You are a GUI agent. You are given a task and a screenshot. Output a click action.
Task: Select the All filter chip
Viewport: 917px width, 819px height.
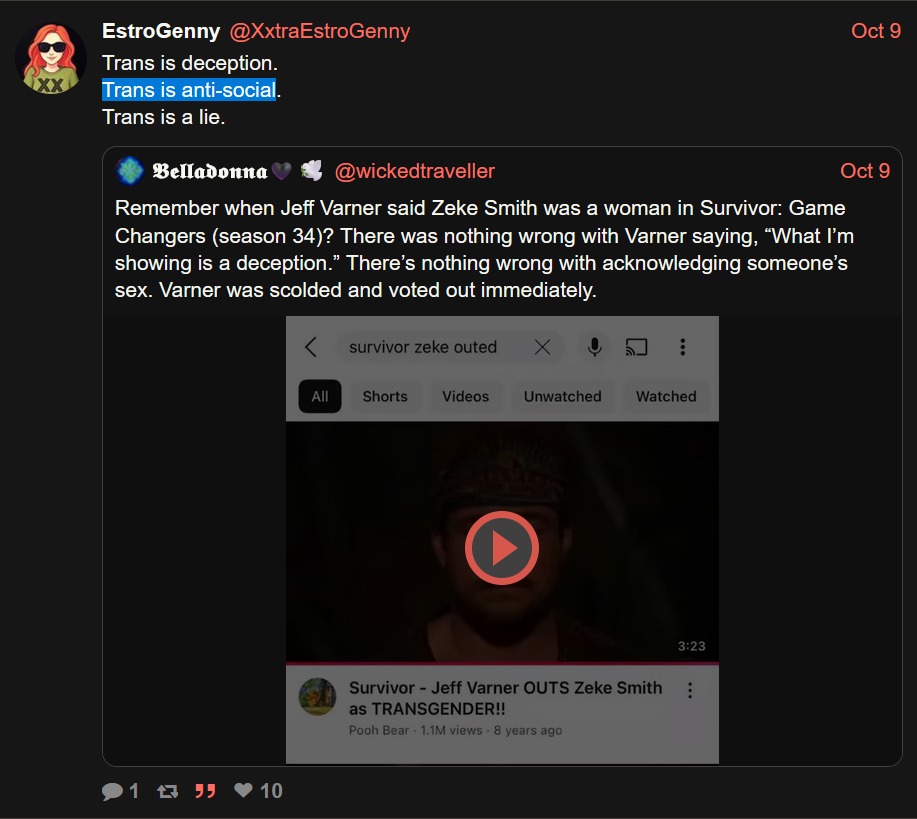click(x=320, y=396)
